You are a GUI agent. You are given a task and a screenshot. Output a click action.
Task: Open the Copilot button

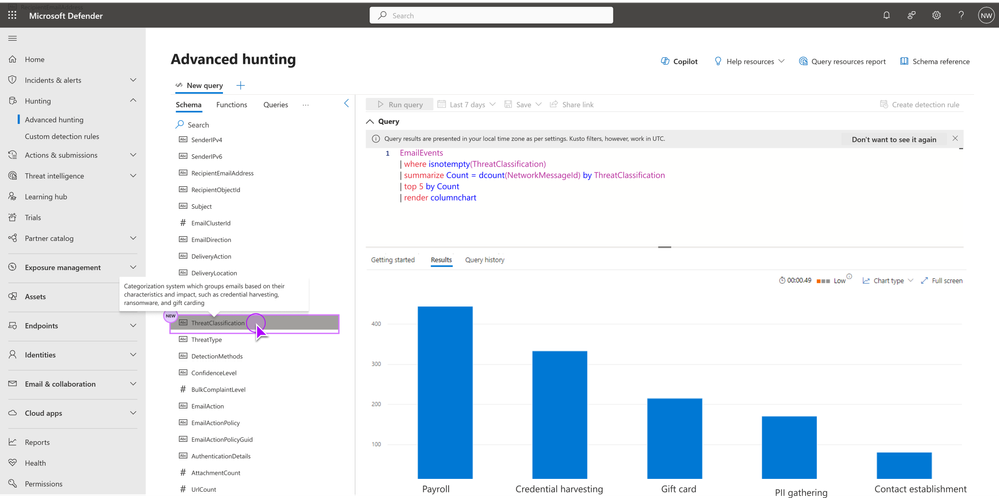(679, 62)
